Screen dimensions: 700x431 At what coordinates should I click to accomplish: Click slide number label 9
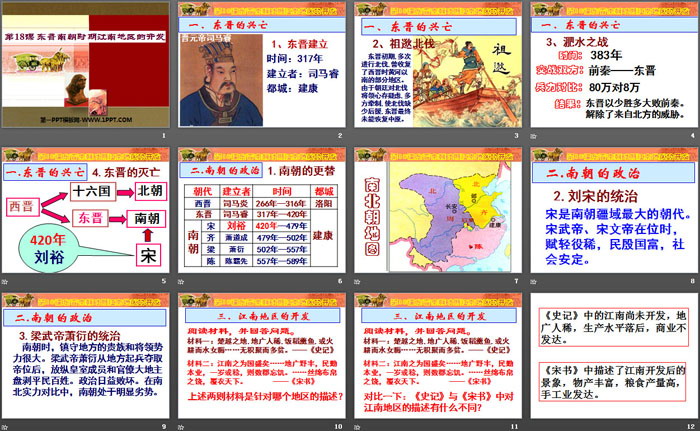164,427
